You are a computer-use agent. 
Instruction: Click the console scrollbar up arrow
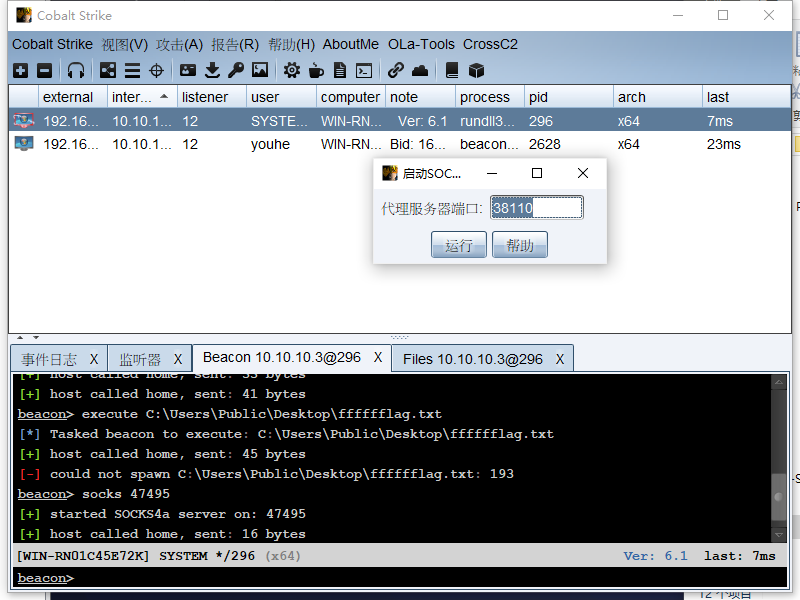pos(779,382)
